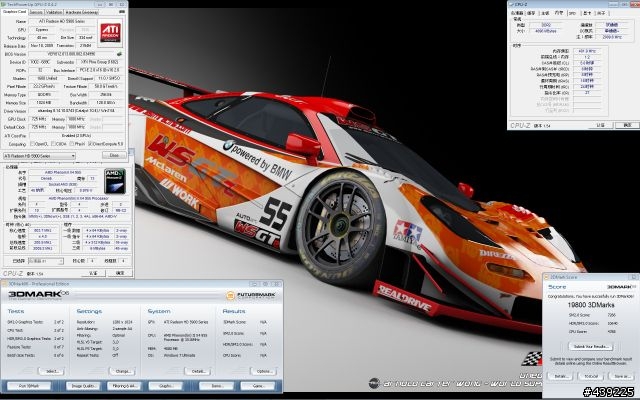Viewport: 640px width, 400px height.
Task: Open the processor selection dropdown in left CPU-Z
Action: click(x=46, y=261)
